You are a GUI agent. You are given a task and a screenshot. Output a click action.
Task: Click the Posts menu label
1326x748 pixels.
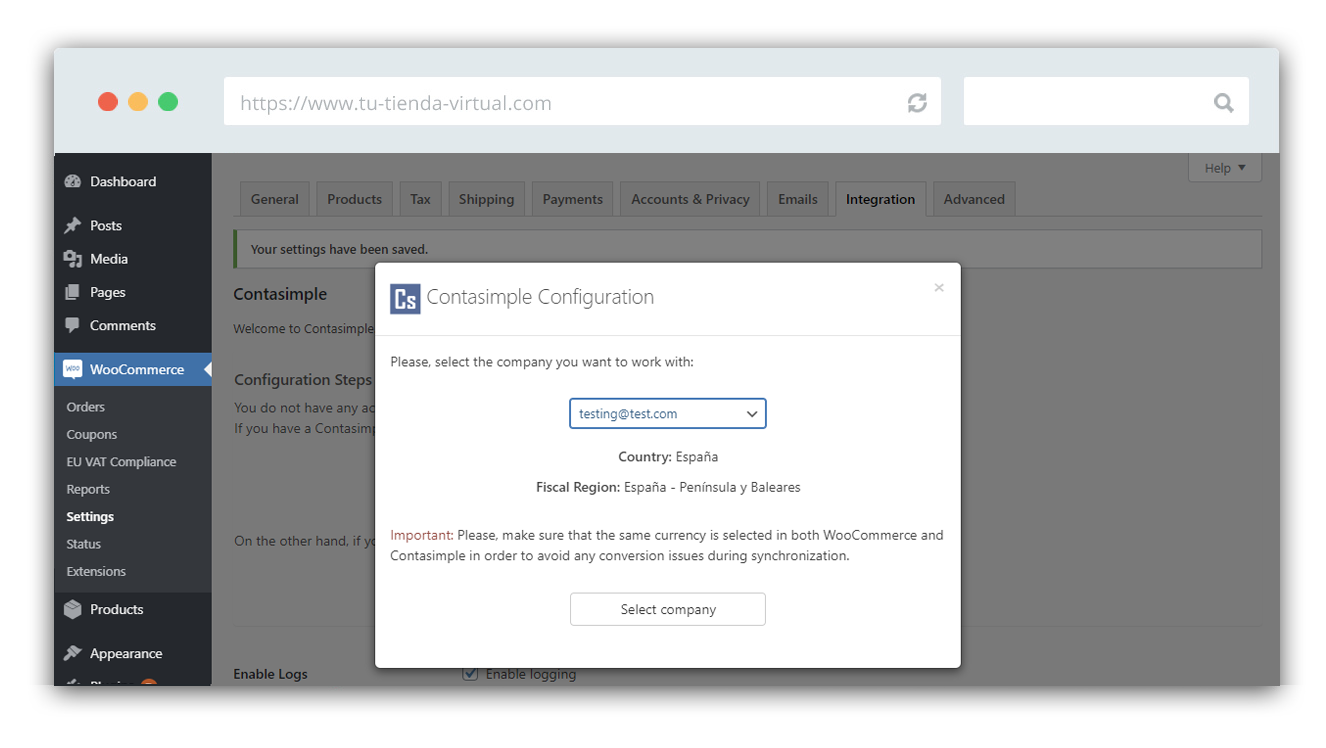106,226
